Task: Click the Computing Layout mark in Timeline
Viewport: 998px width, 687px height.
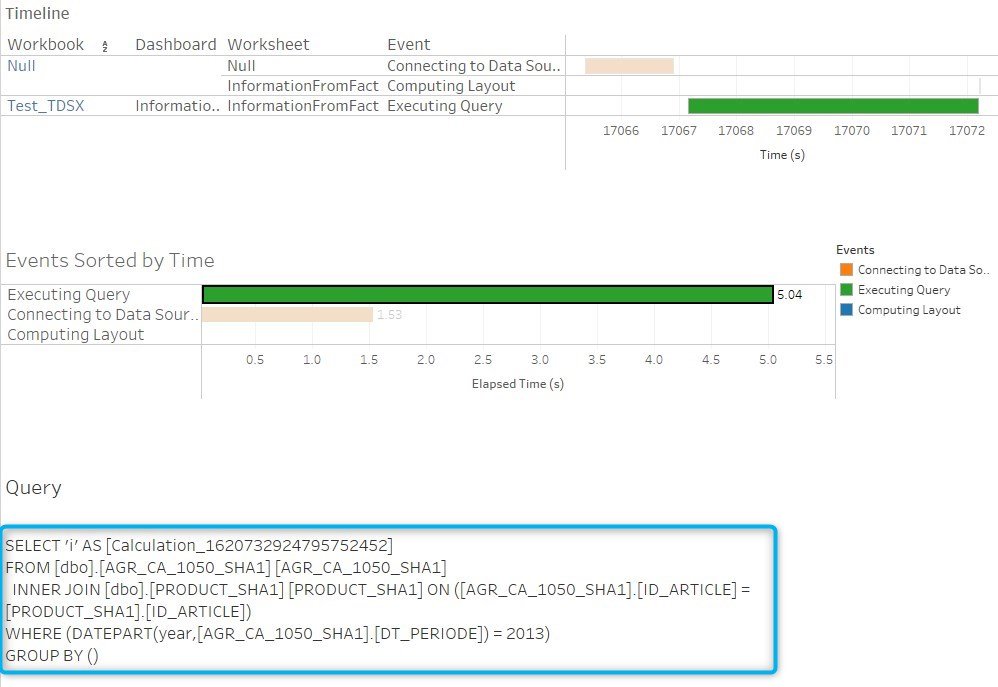Action: click(980, 85)
